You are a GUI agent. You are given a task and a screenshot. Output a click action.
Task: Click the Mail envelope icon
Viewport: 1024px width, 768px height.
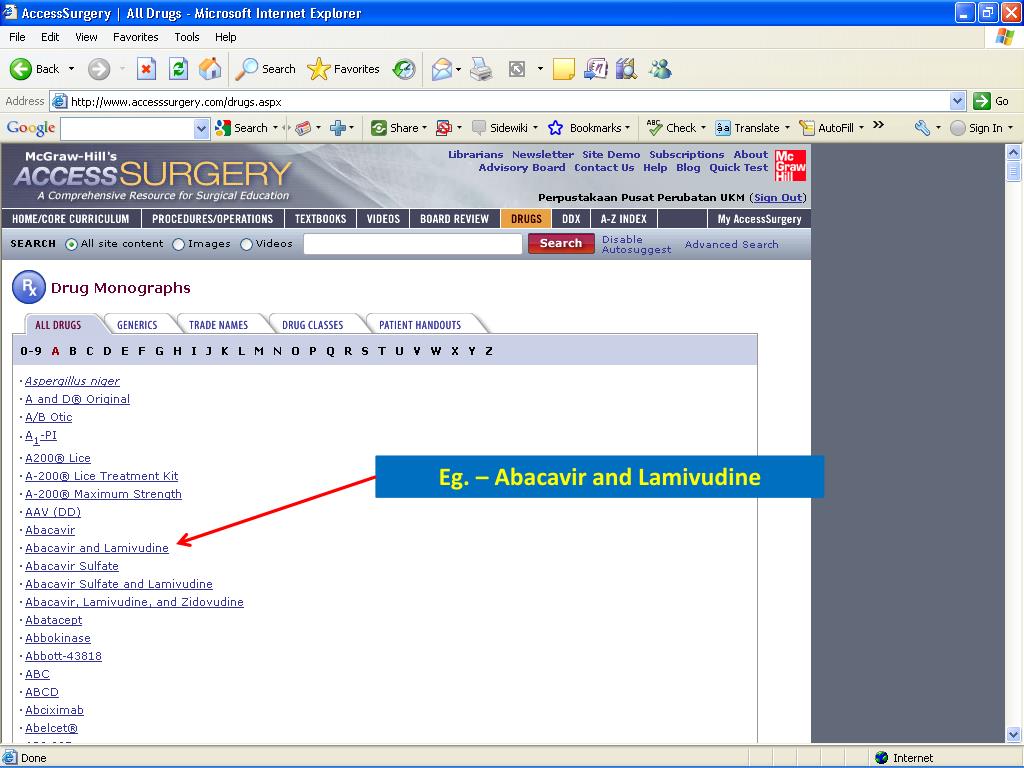click(442, 69)
